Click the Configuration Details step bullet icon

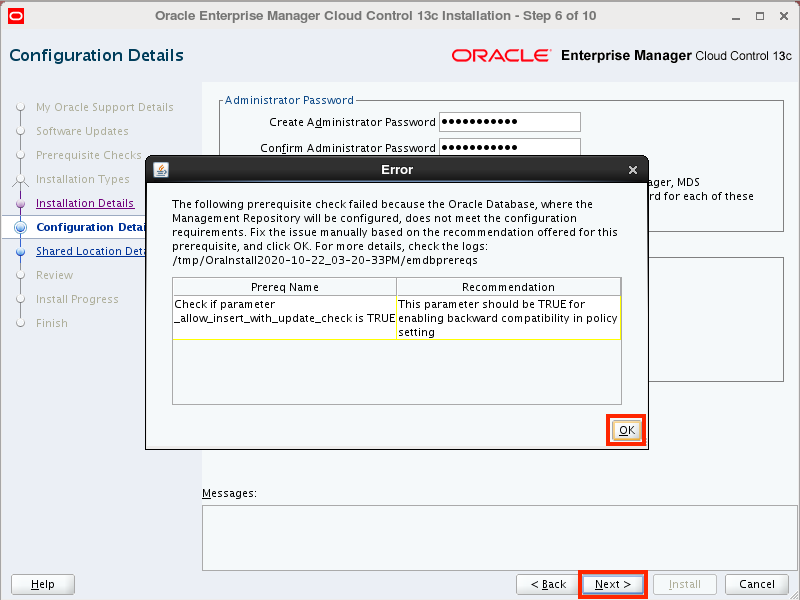click(x=20, y=227)
